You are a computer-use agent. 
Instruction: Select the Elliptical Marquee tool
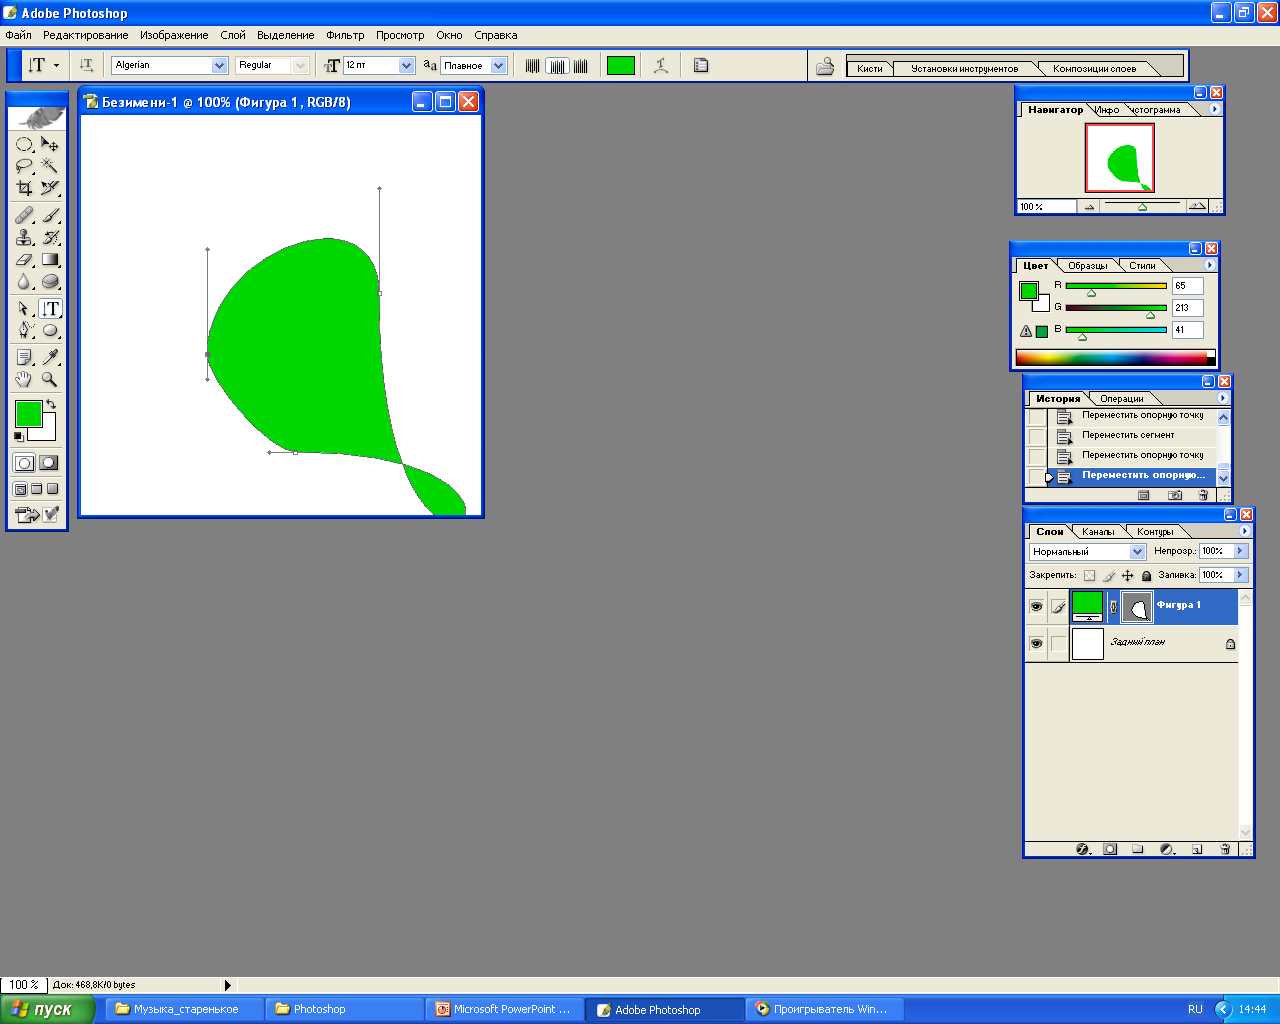(24, 145)
